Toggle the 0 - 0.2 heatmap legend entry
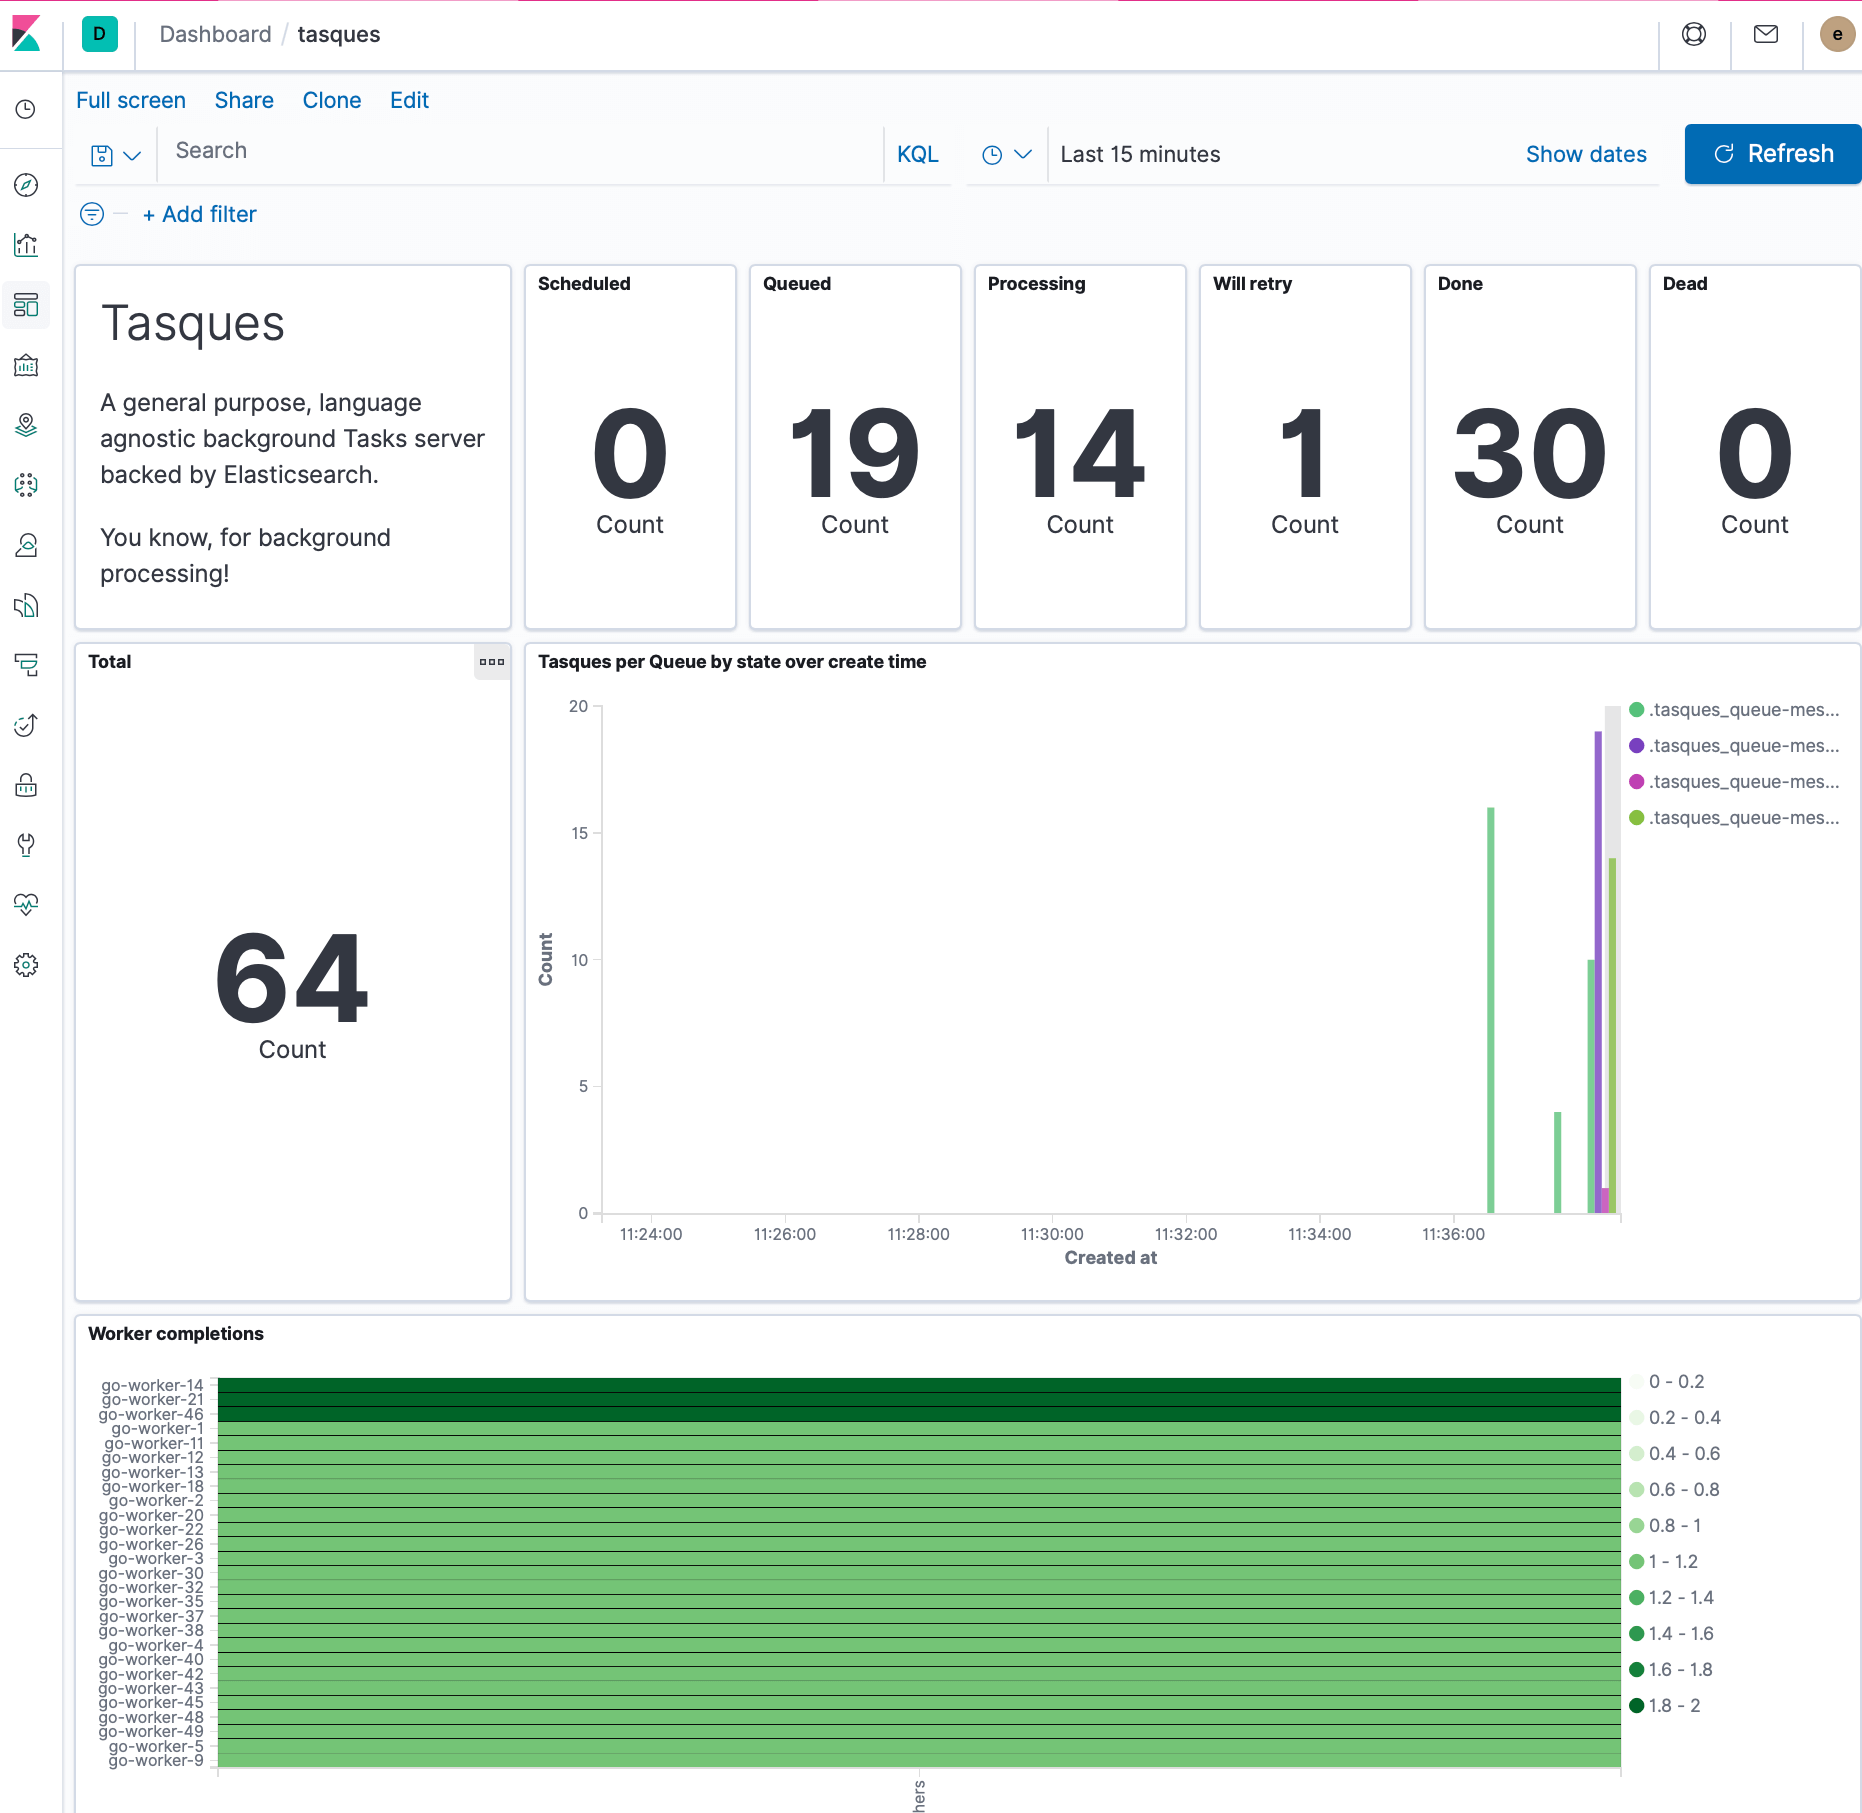 (1667, 1382)
